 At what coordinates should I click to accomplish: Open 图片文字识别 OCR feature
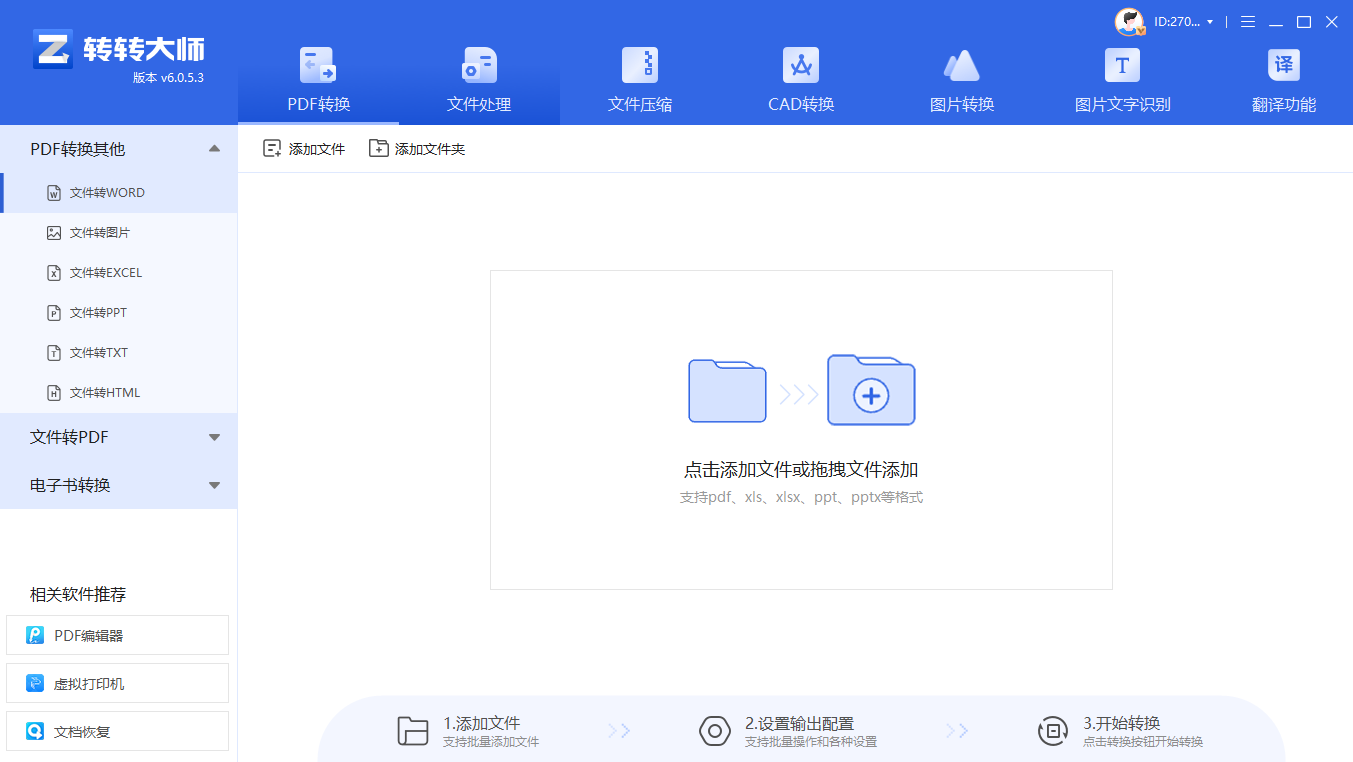(1121, 75)
